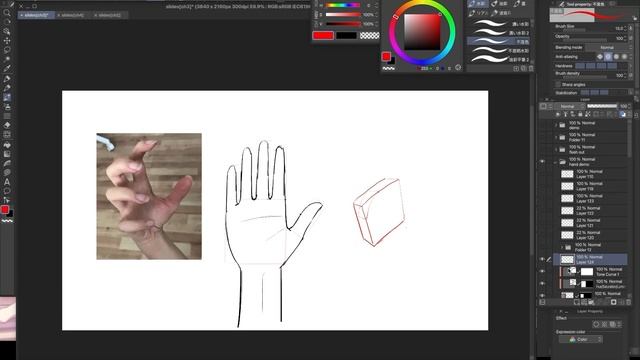Select Layer 110 in the layer list
The height and width of the screenshot is (360, 640).
(594, 174)
